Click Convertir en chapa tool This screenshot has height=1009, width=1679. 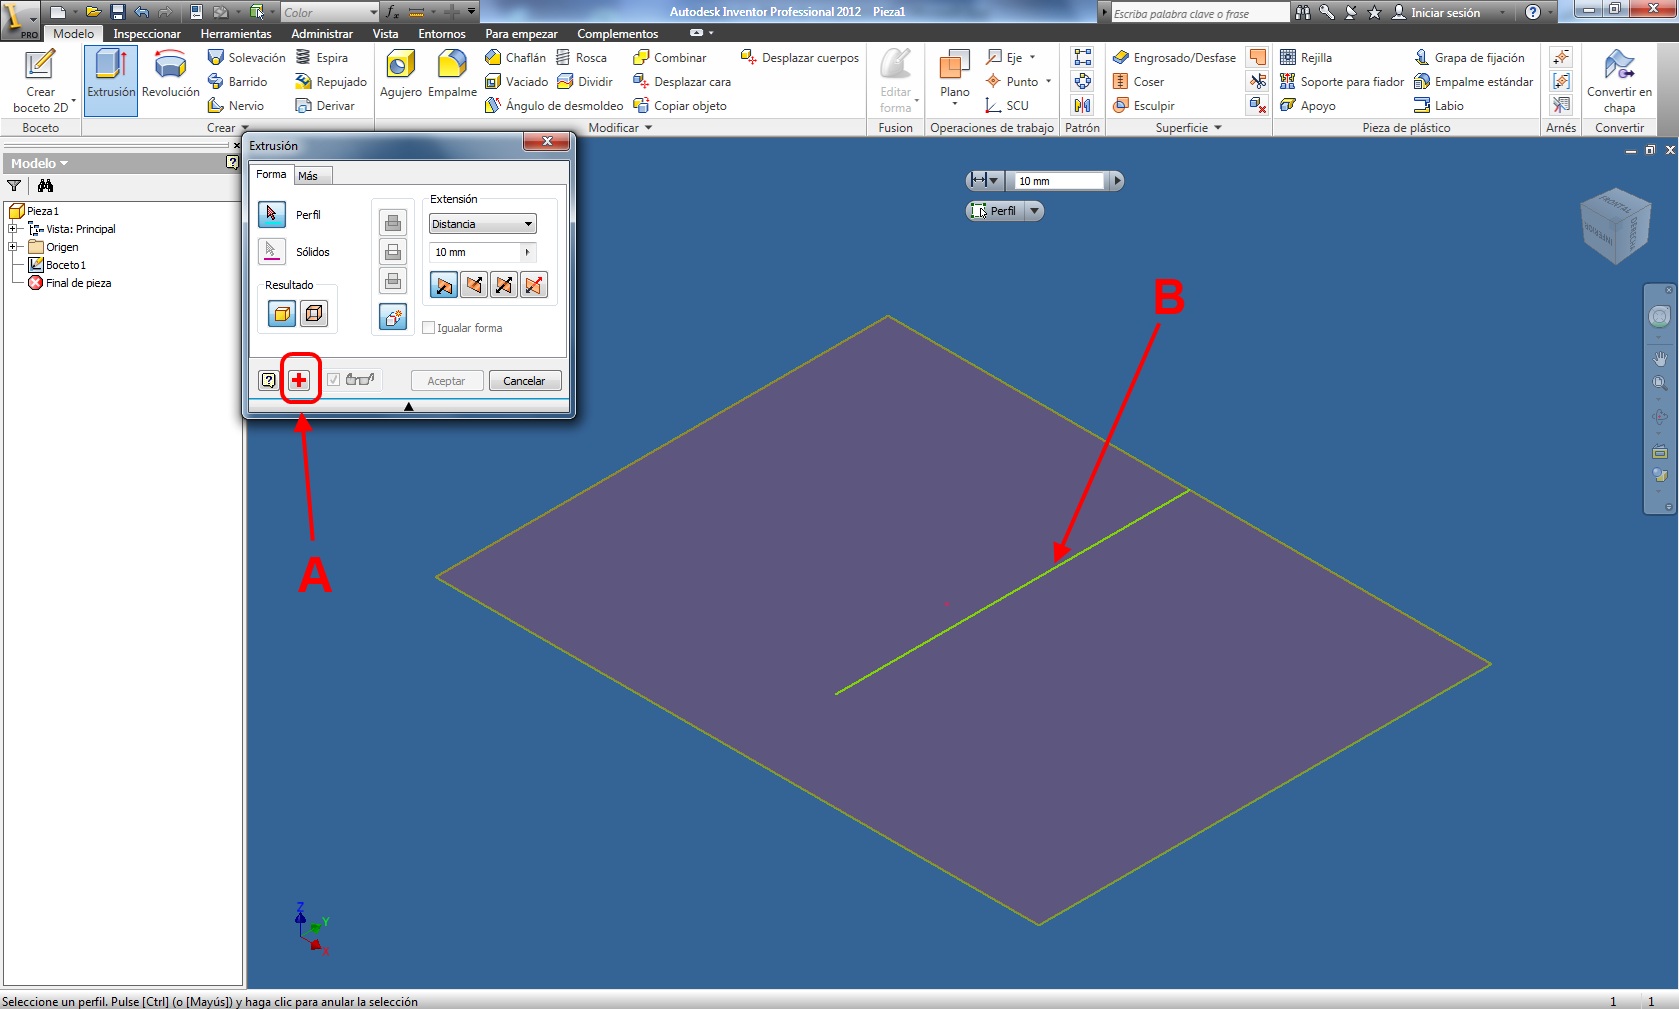pyautogui.click(x=1619, y=81)
